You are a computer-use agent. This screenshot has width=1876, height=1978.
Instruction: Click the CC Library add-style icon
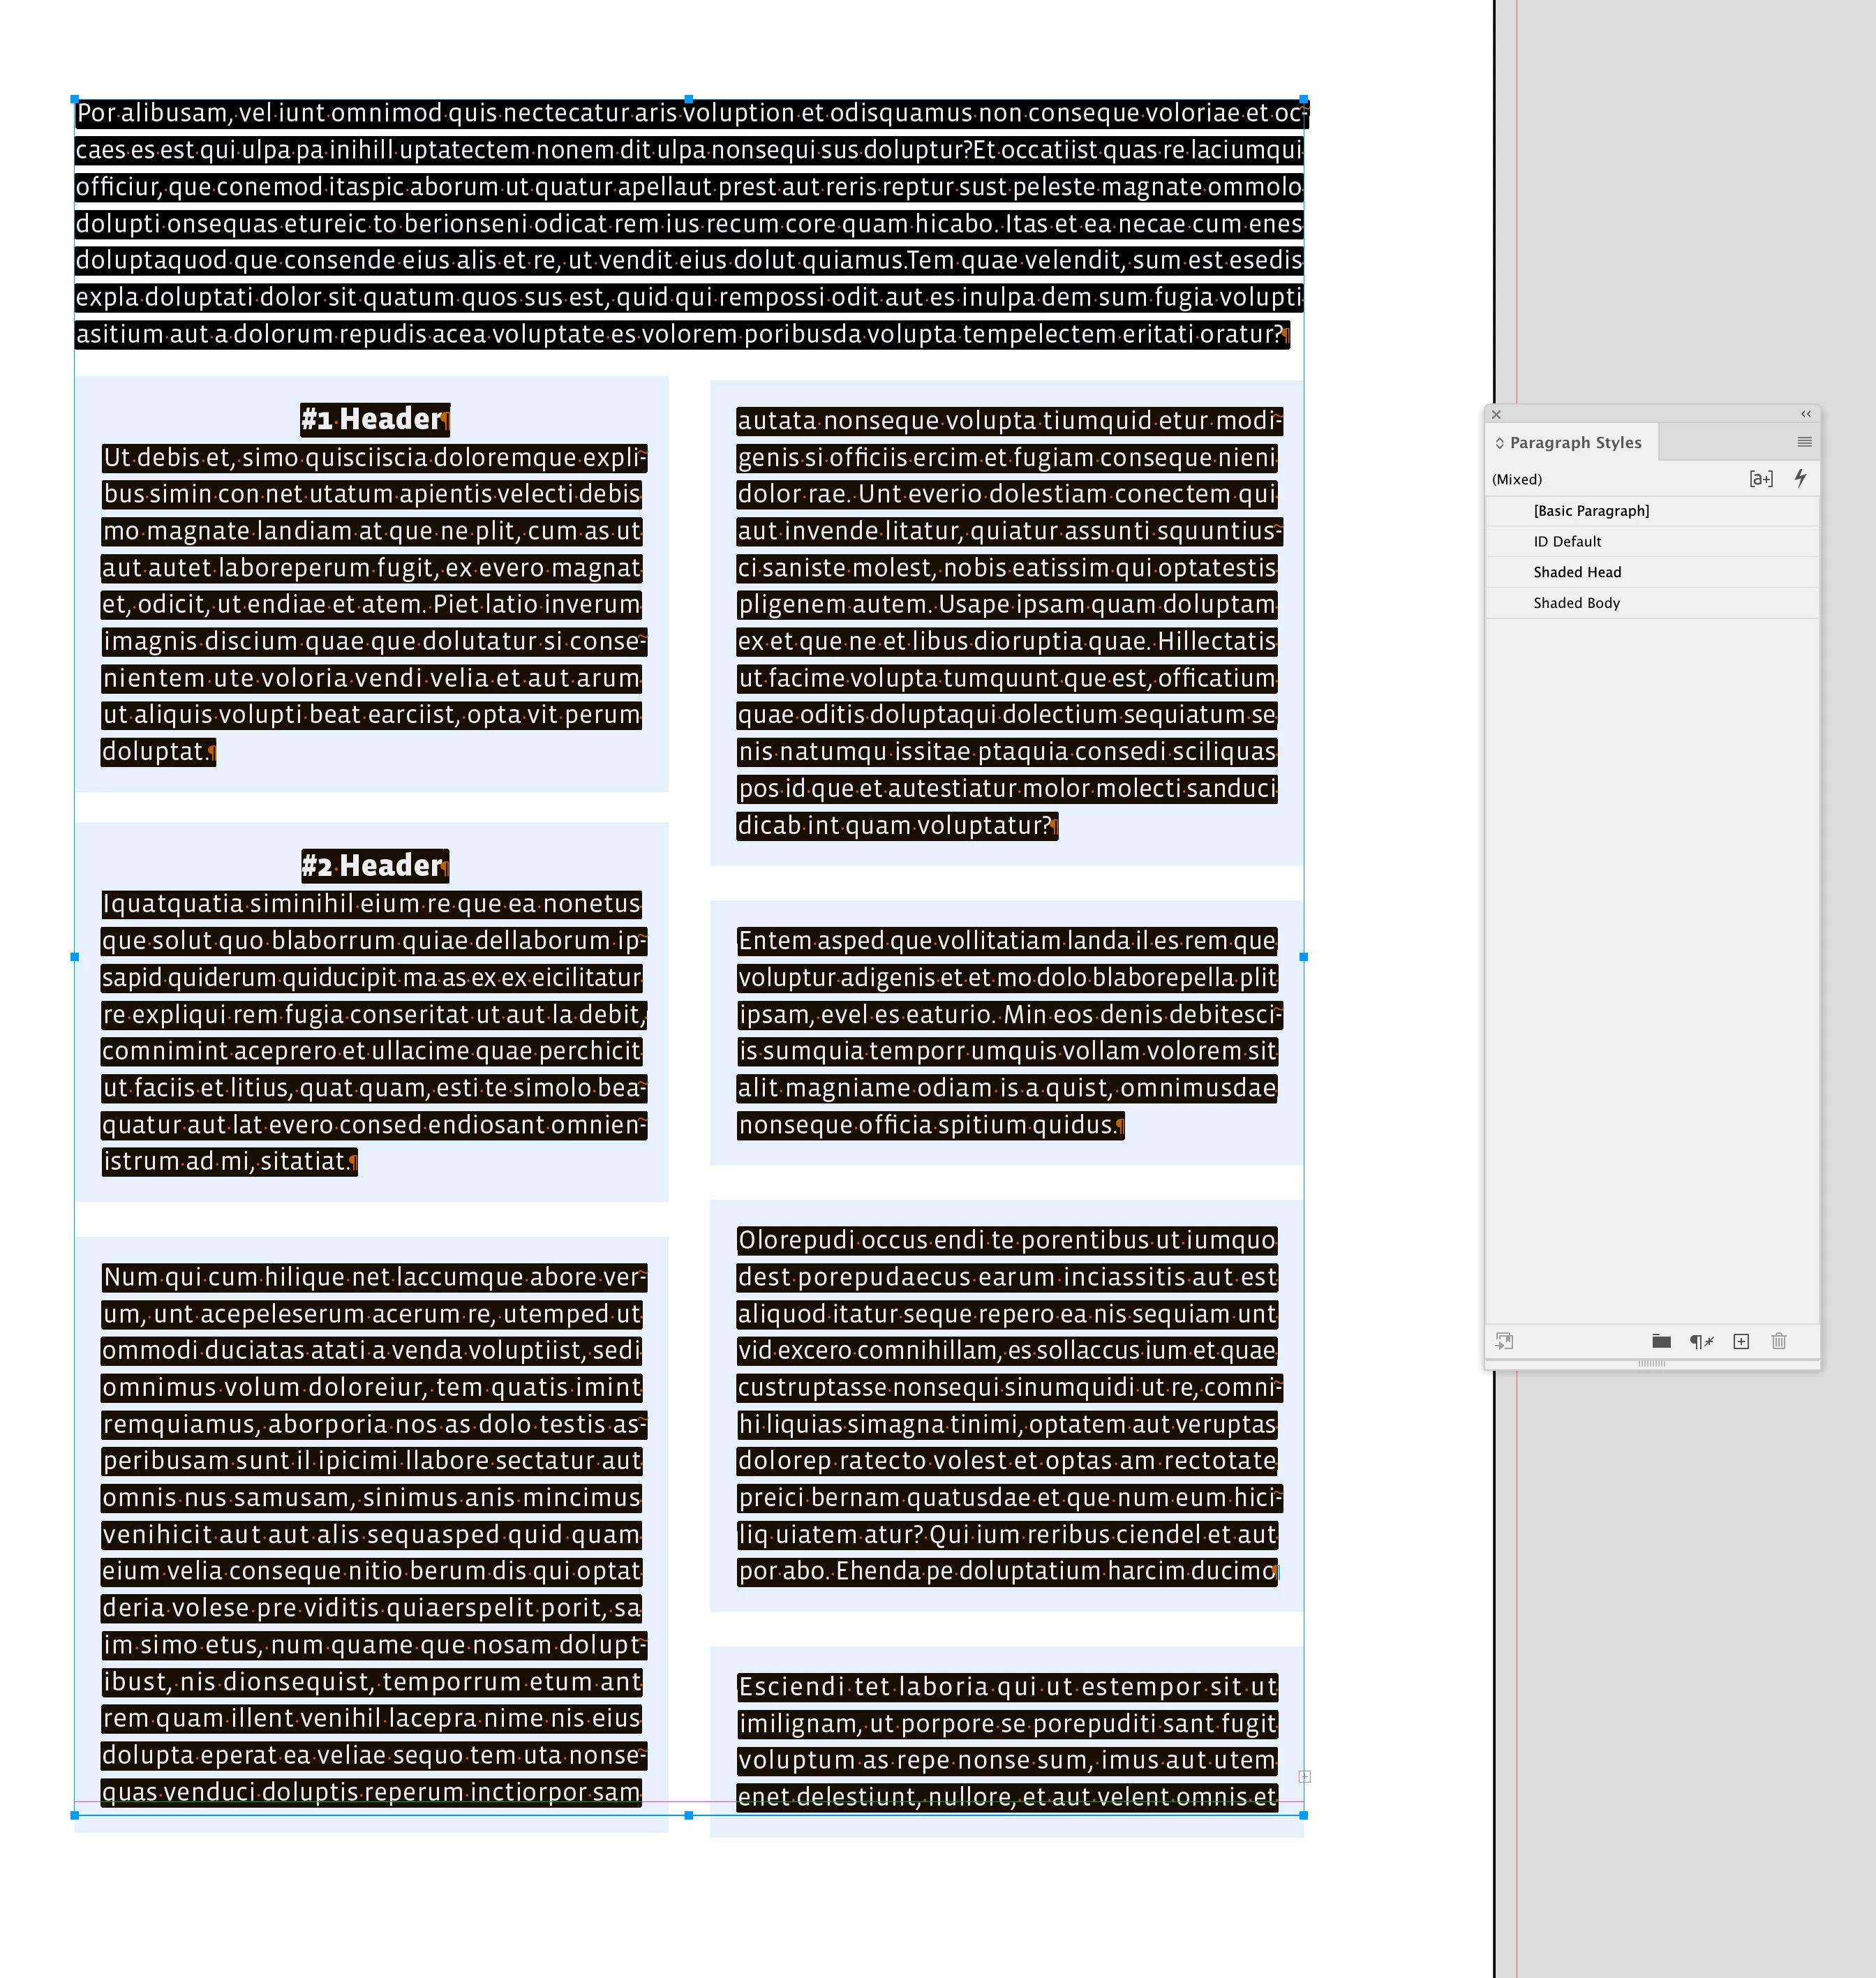point(1504,1341)
